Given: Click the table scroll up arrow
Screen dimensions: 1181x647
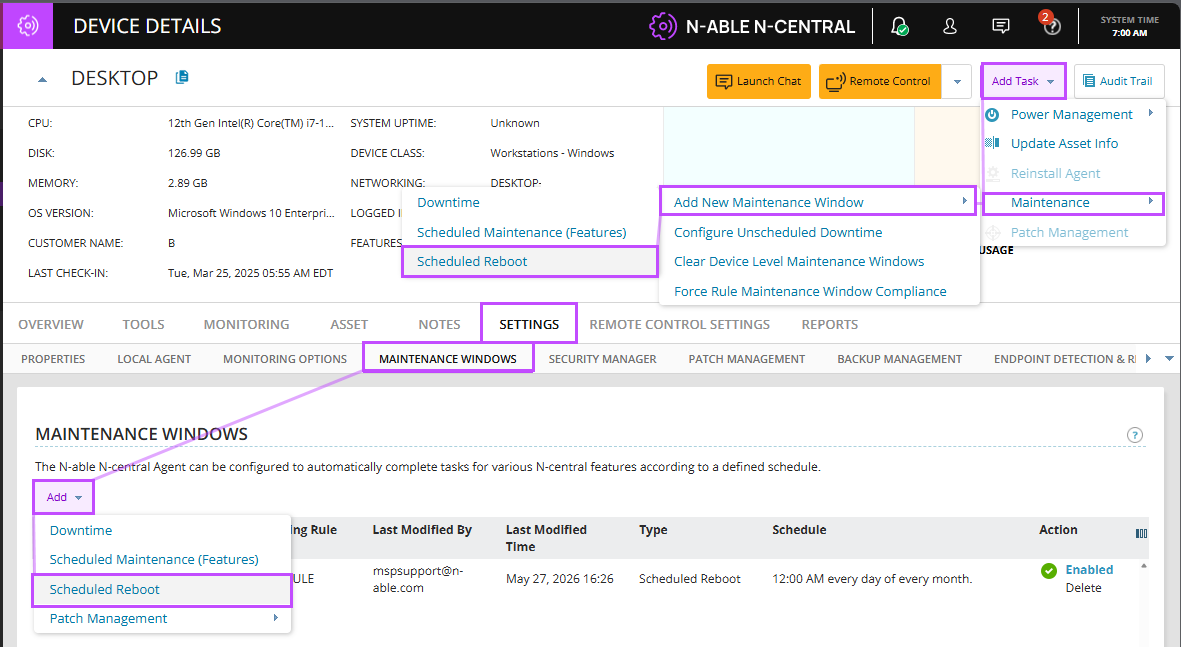Looking at the screenshot, I should pos(1144,566).
